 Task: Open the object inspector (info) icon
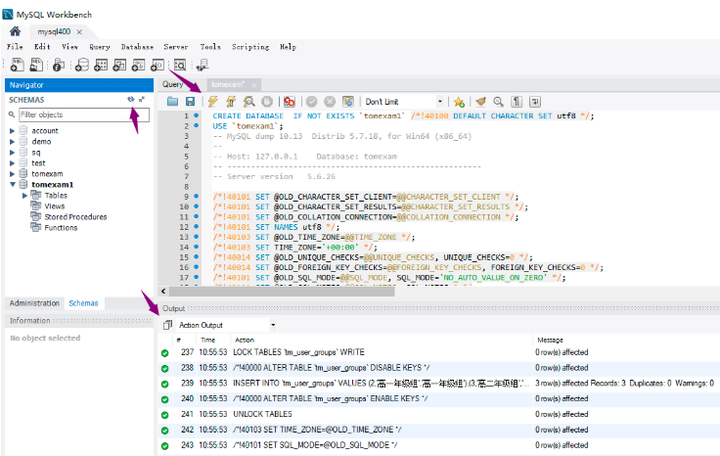(58, 65)
